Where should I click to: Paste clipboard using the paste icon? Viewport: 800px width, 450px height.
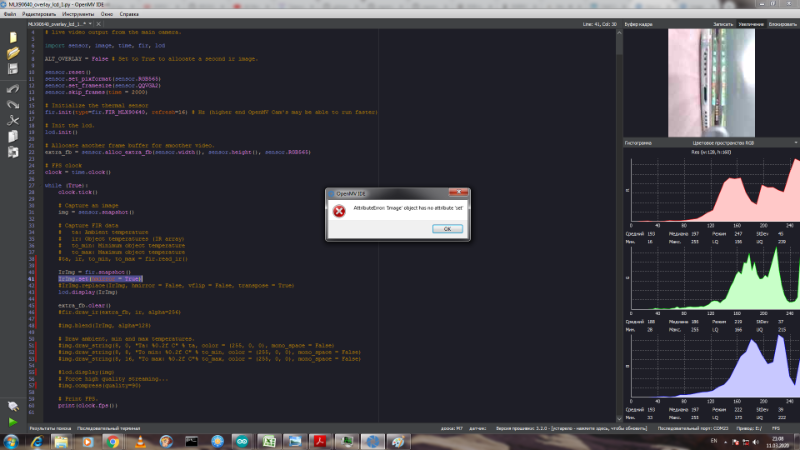[13, 152]
